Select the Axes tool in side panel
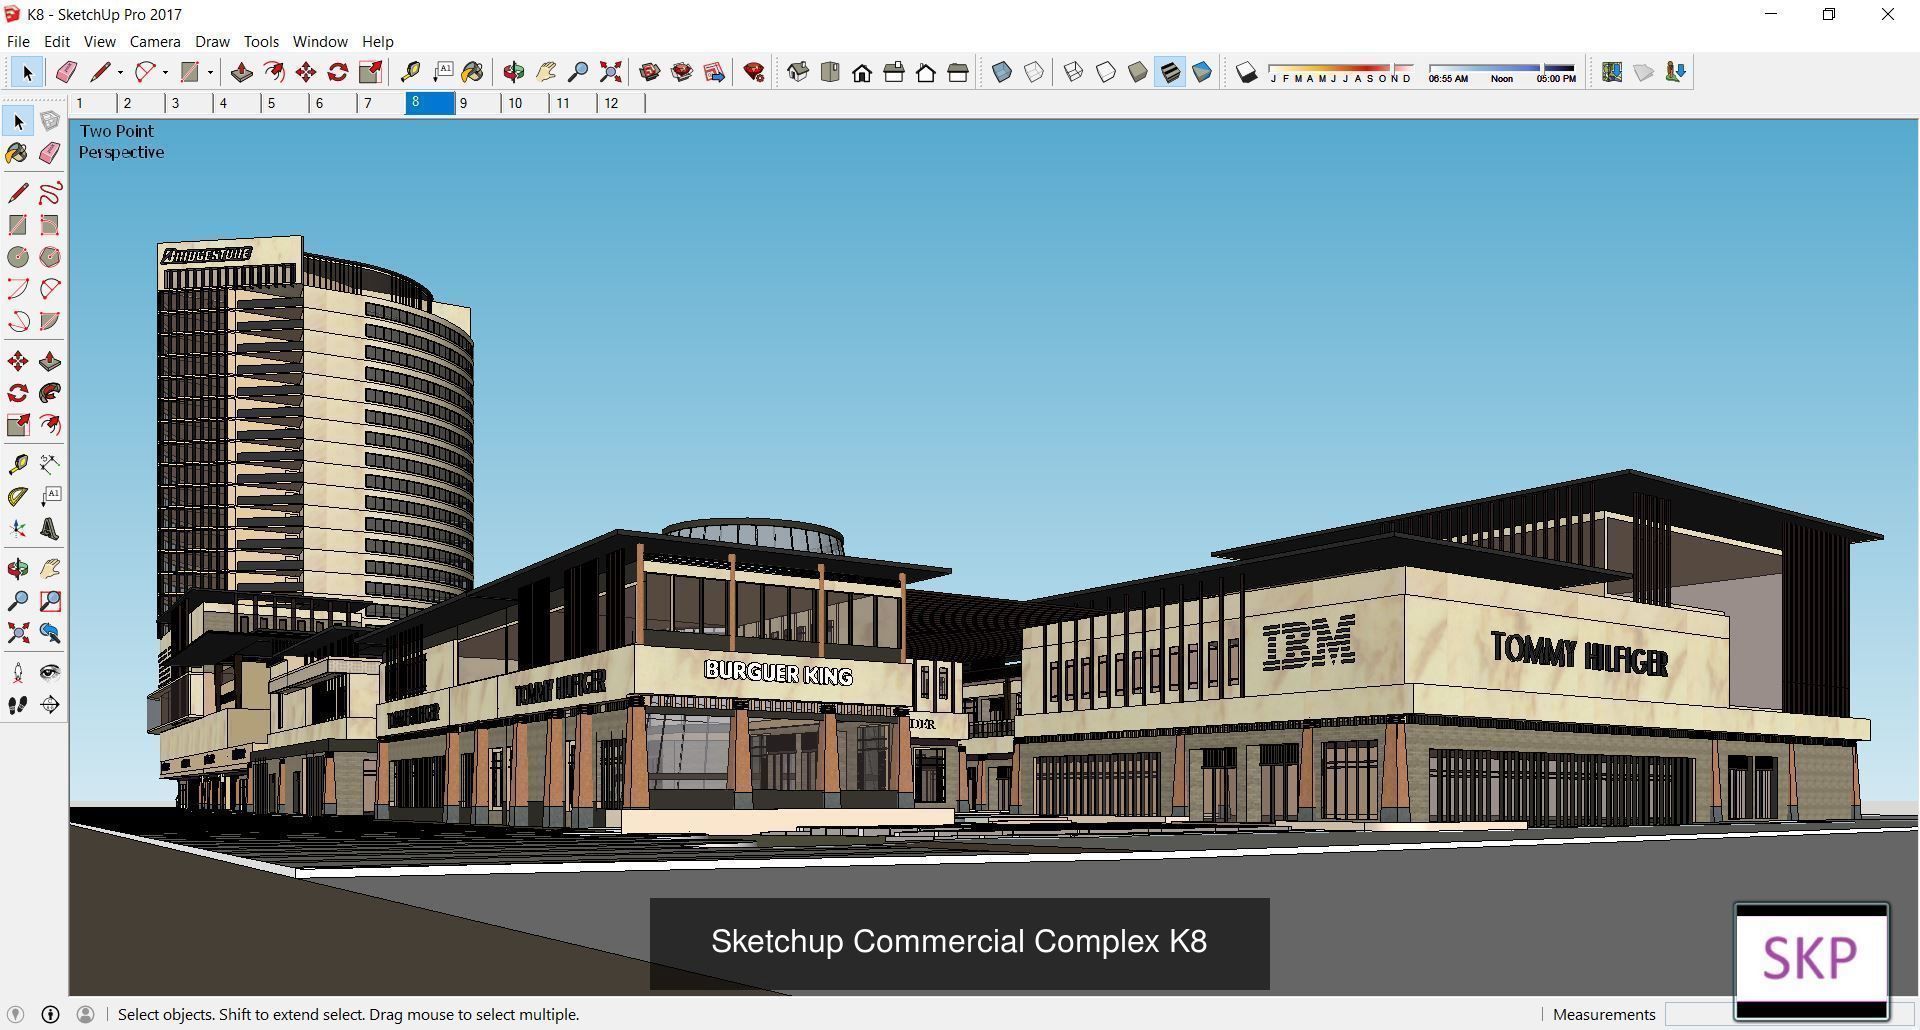The image size is (1920, 1030). [18, 529]
